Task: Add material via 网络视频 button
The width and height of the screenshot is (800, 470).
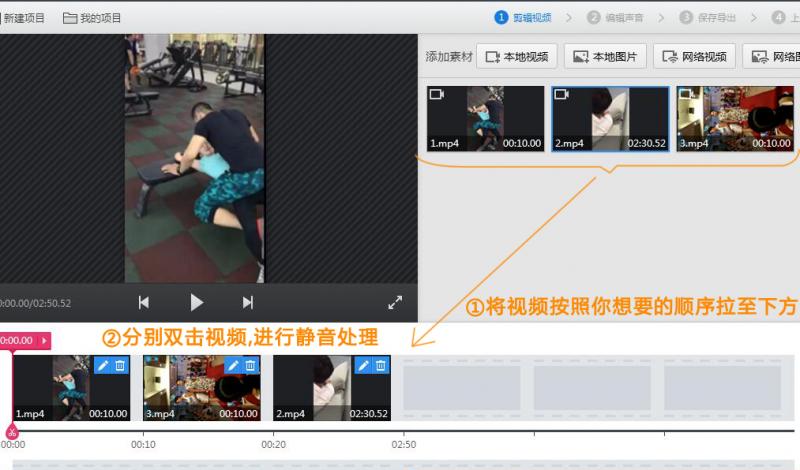Action: 694,57
